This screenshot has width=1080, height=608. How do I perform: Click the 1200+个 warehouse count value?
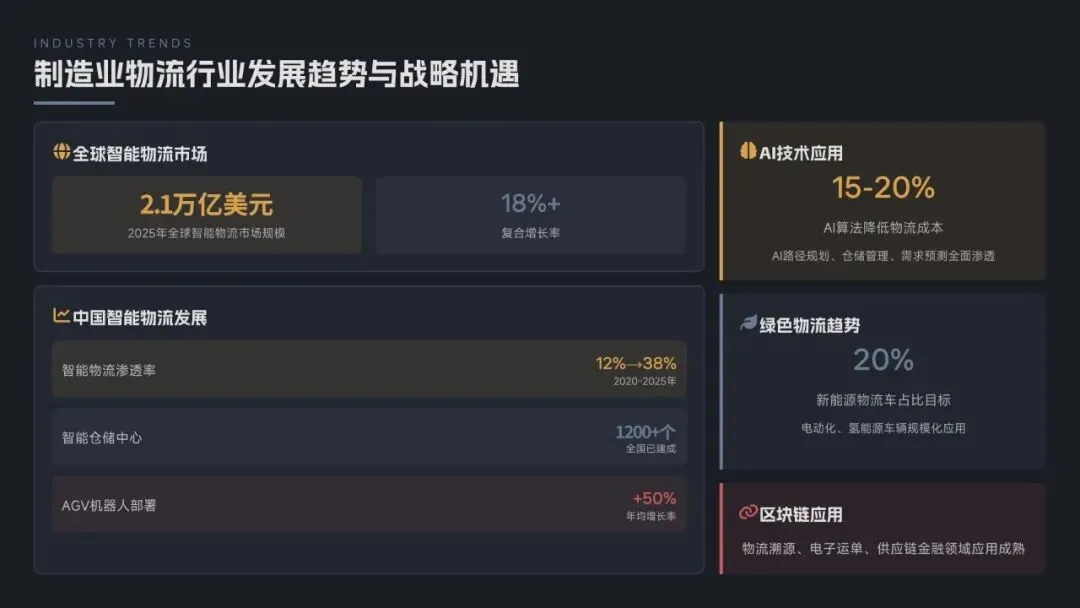(x=646, y=431)
